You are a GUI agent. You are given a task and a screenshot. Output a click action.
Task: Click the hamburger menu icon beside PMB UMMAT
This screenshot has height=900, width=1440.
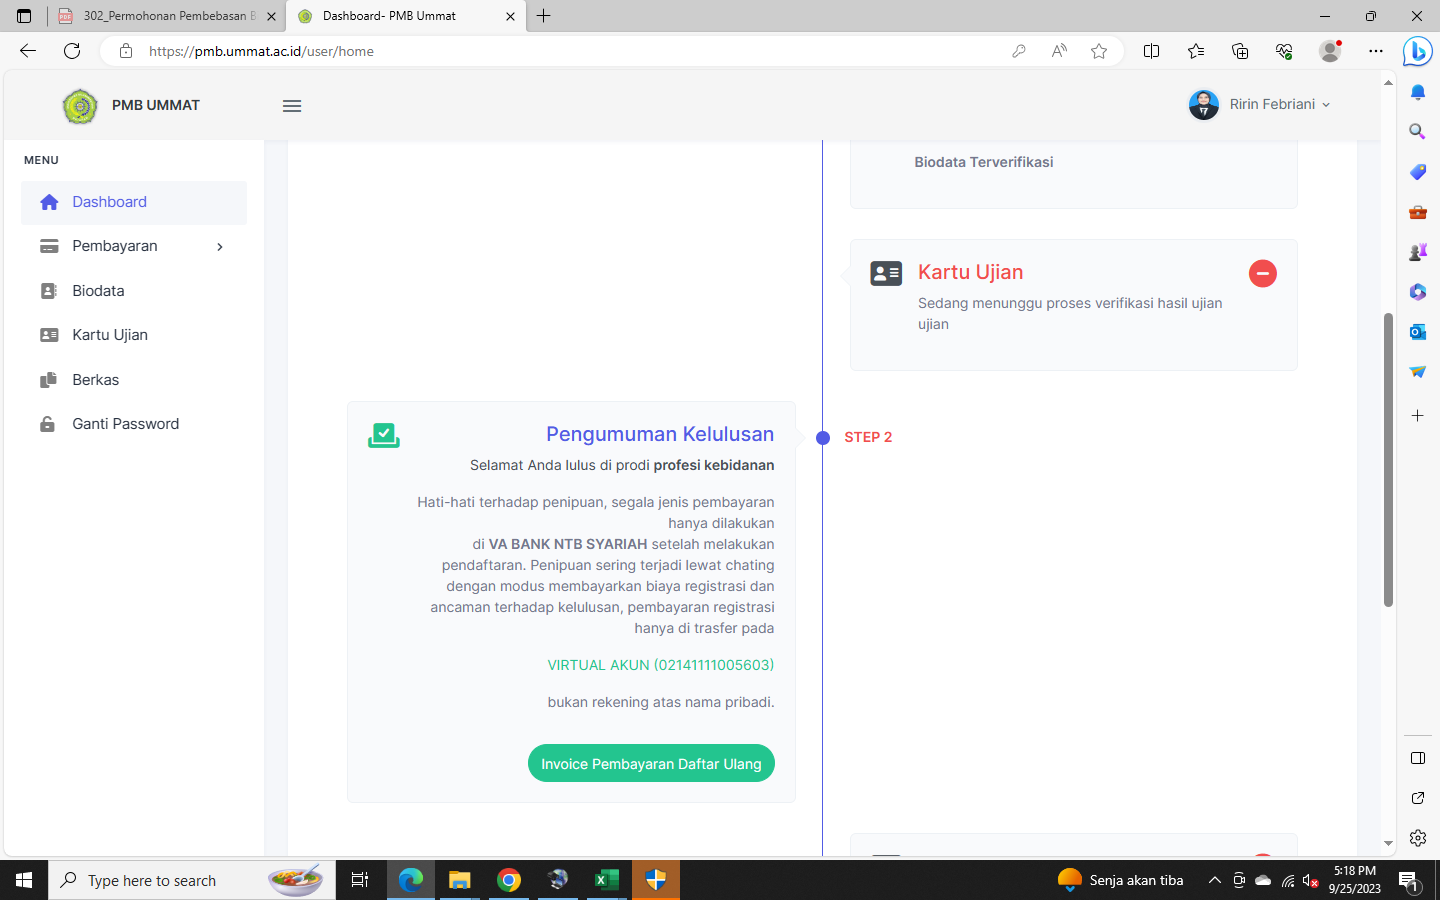[292, 106]
